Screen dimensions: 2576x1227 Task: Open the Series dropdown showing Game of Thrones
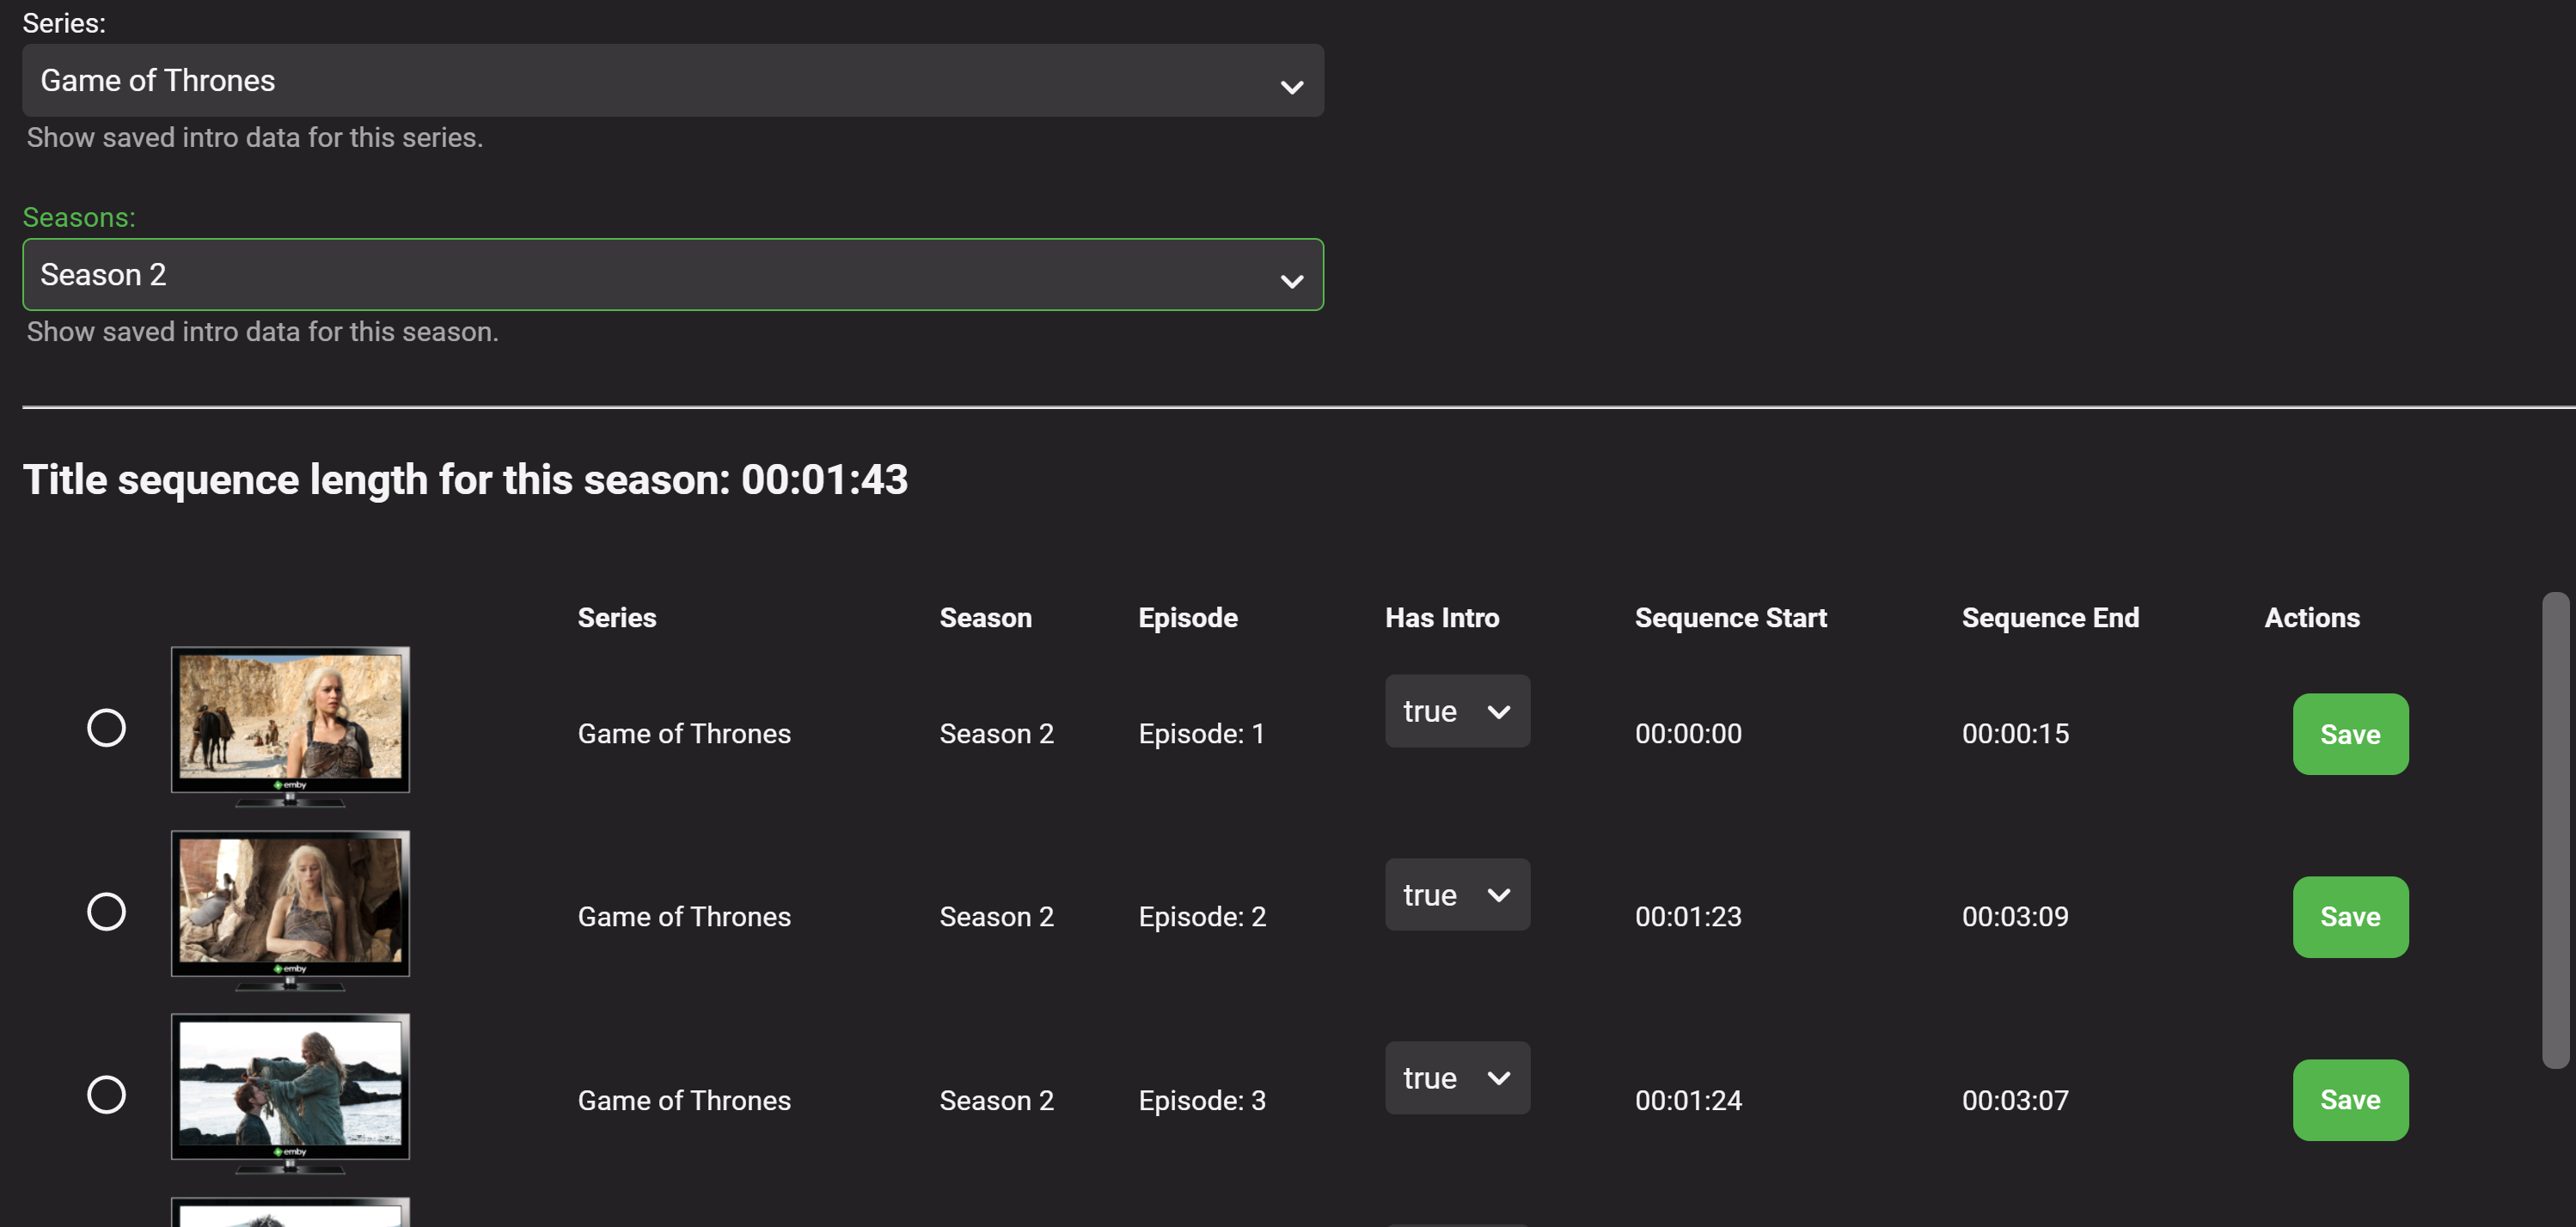click(x=672, y=81)
